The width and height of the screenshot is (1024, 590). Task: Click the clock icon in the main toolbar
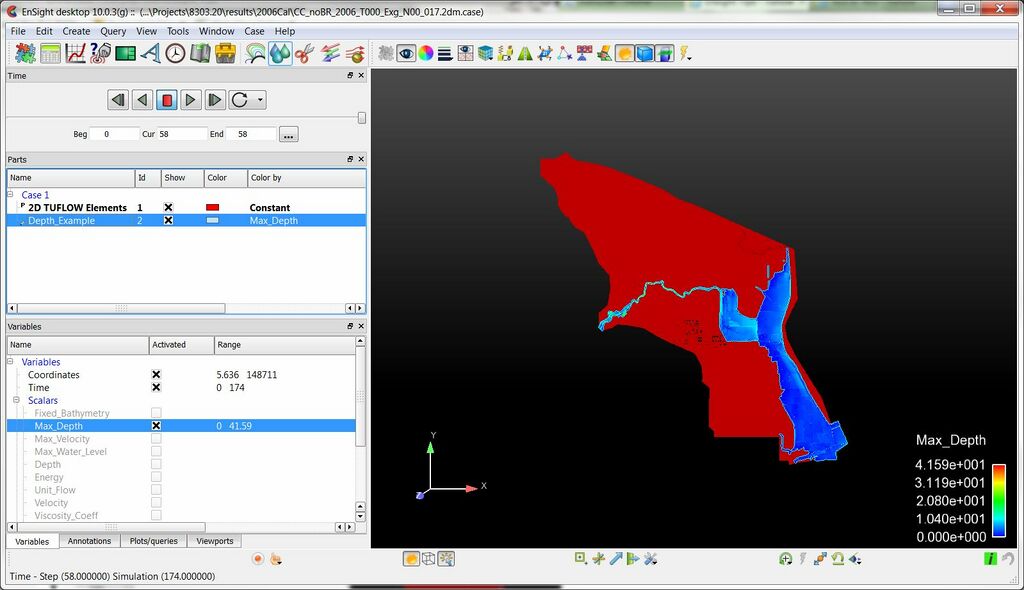pyautogui.click(x=175, y=53)
